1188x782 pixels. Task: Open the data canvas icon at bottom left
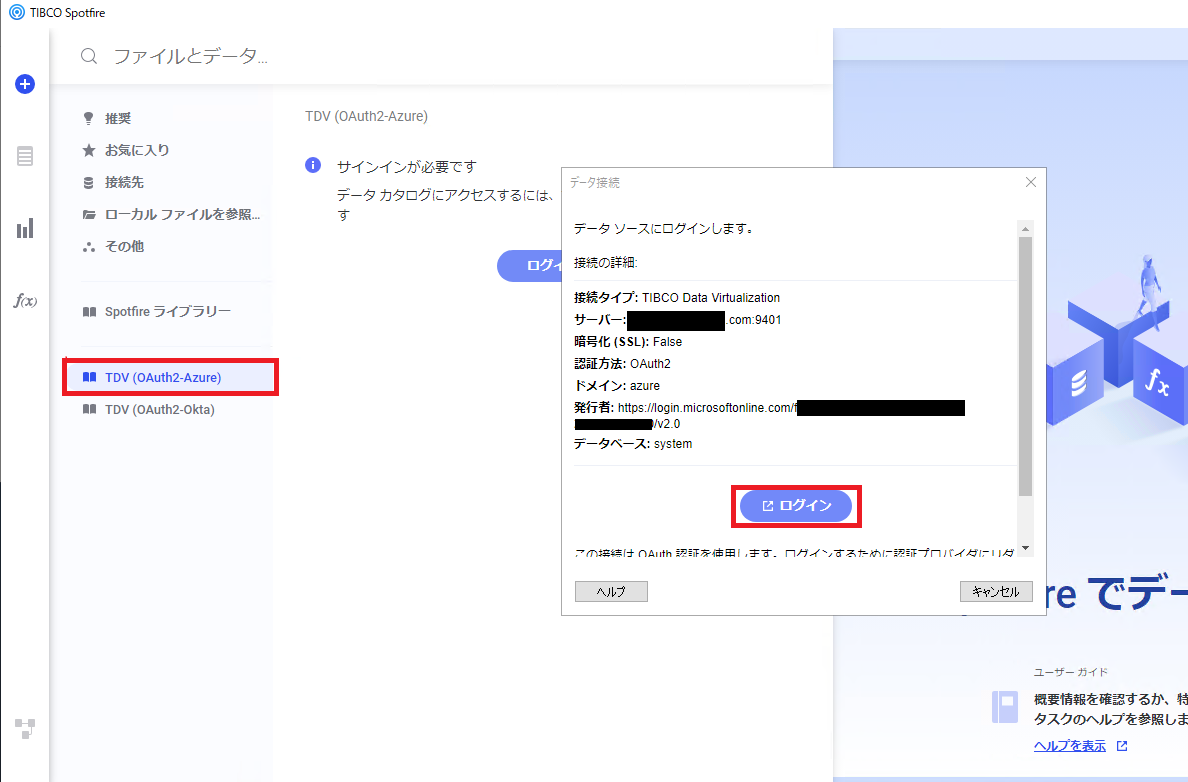coord(25,728)
